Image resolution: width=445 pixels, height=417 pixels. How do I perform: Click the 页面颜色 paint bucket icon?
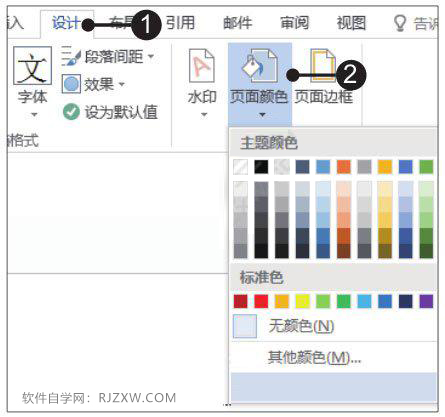[x=259, y=66]
